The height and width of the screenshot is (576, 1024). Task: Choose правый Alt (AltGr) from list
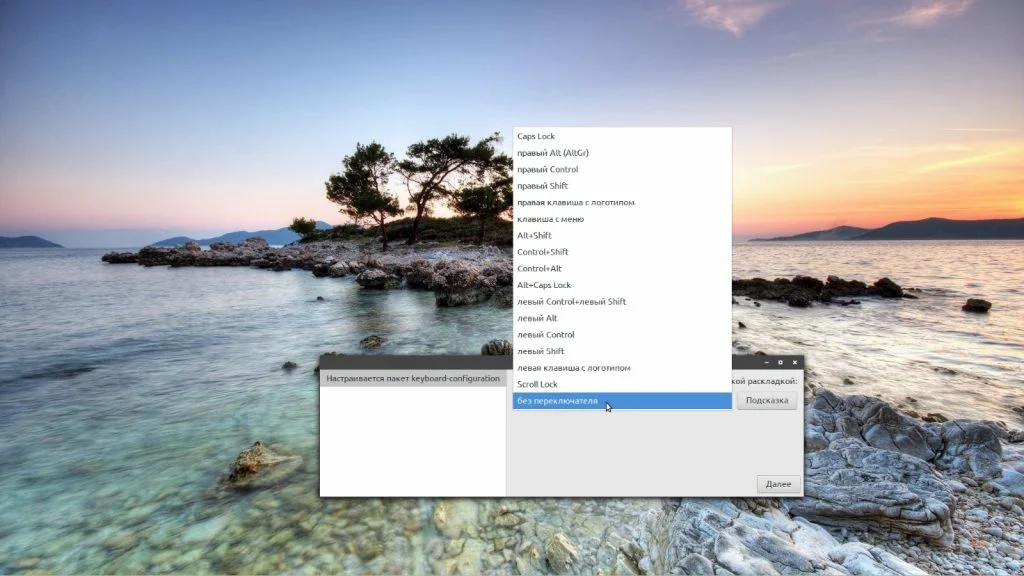tap(553, 153)
